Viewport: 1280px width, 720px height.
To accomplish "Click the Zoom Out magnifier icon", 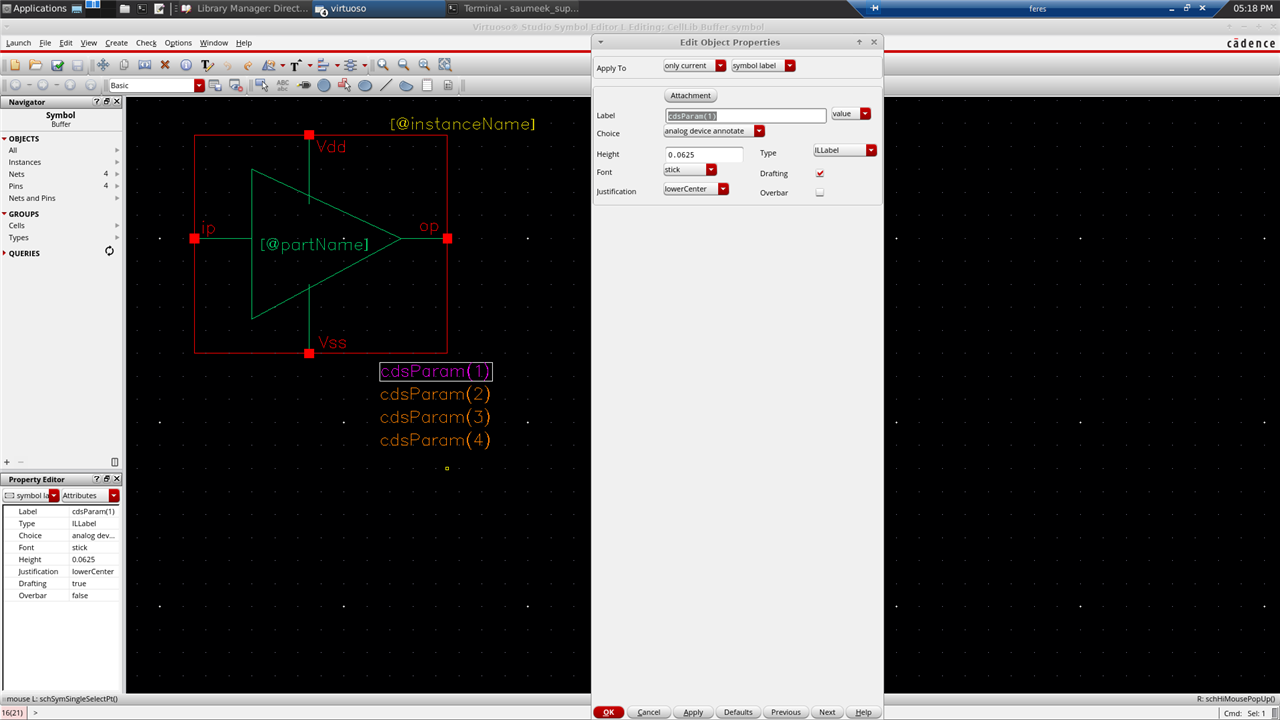I will pos(404,65).
